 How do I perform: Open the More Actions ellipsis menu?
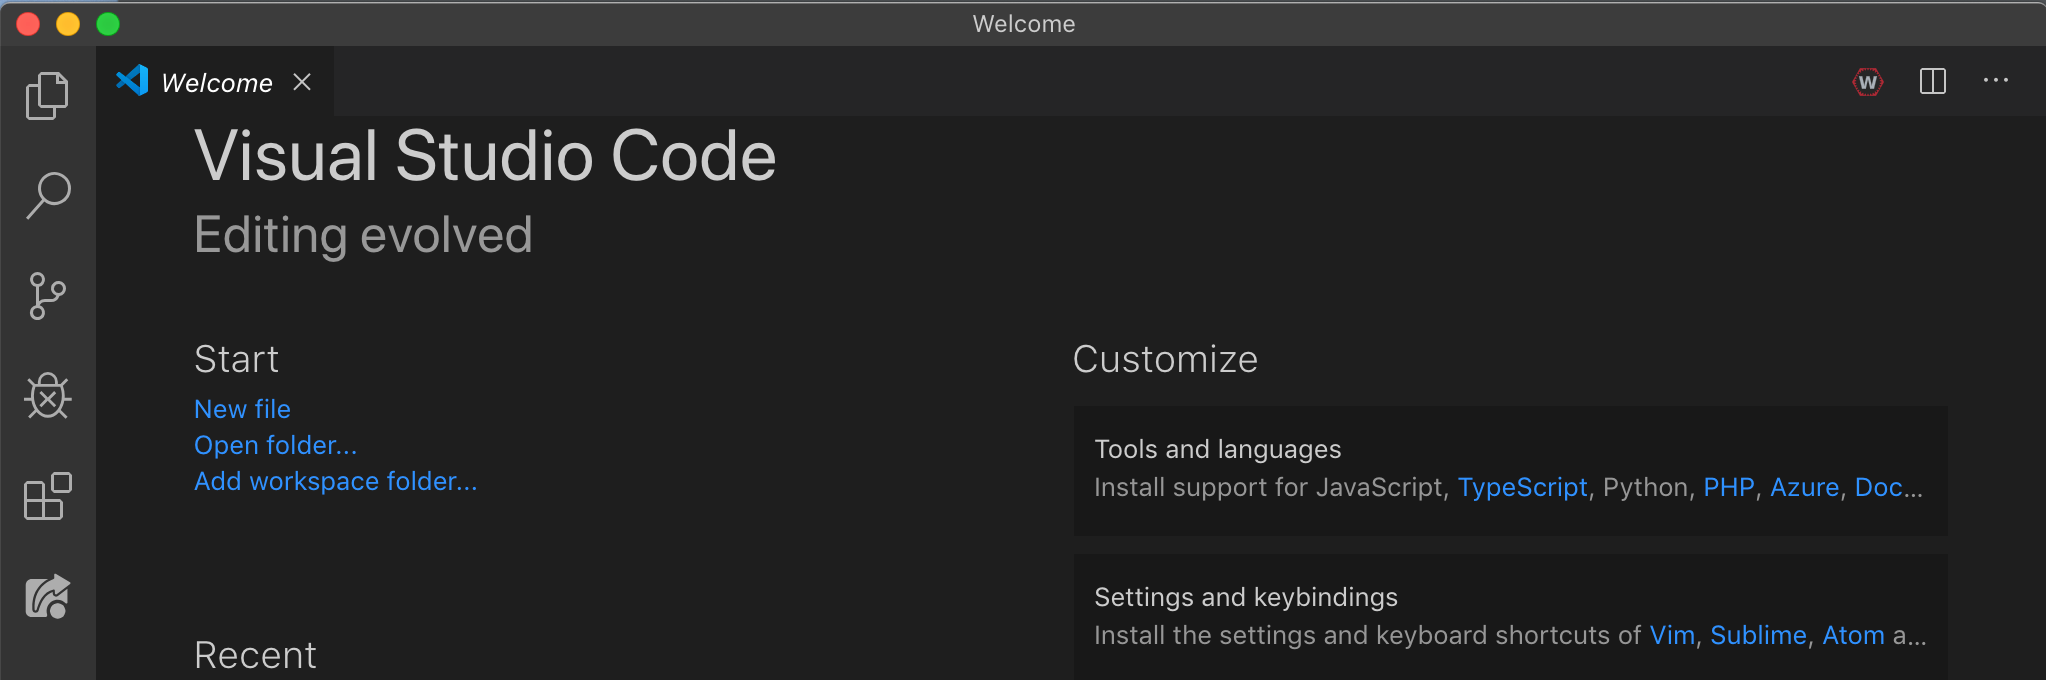point(1996,80)
